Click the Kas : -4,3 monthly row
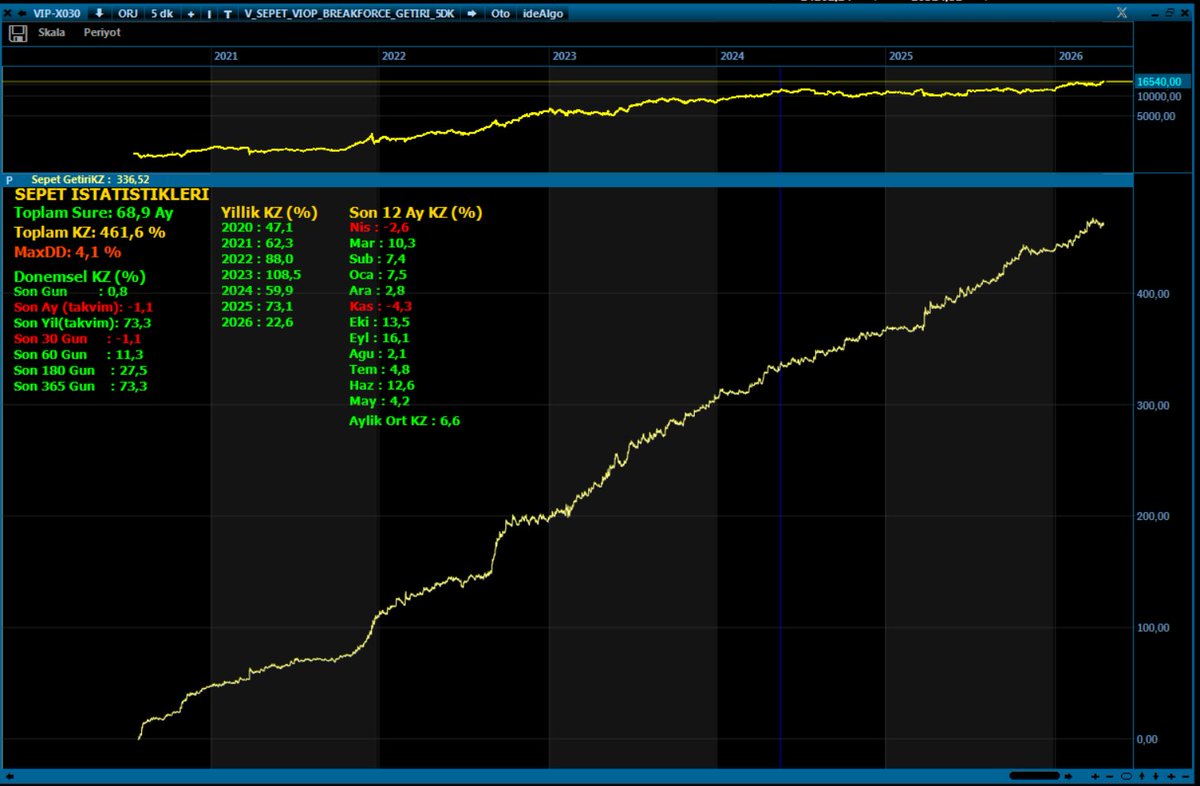The image size is (1200, 786). [x=380, y=306]
